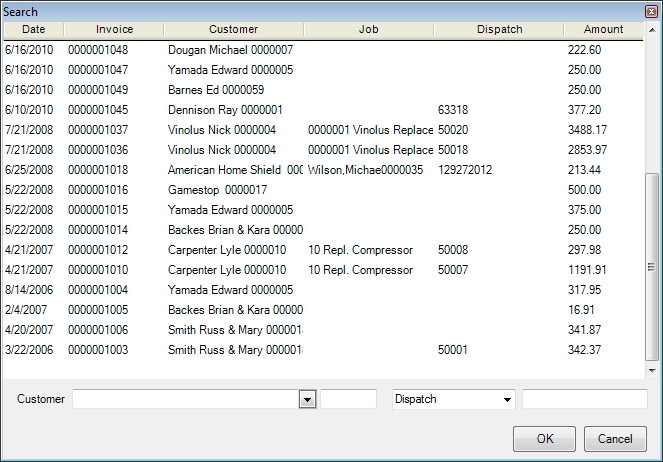Viewport: 663px width, 462px height.
Task: Sort by the Invoice column header
Action: click(x=114, y=29)
